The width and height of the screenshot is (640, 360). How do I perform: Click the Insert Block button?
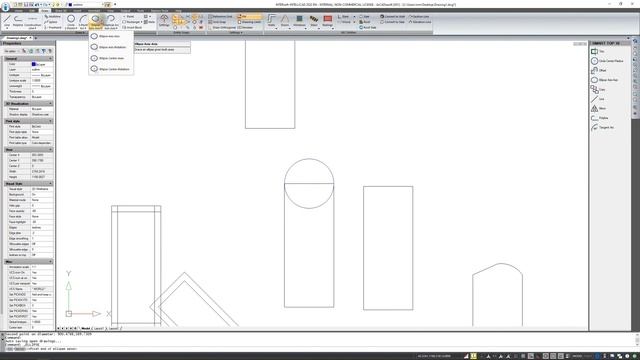[x=132, y=27]
